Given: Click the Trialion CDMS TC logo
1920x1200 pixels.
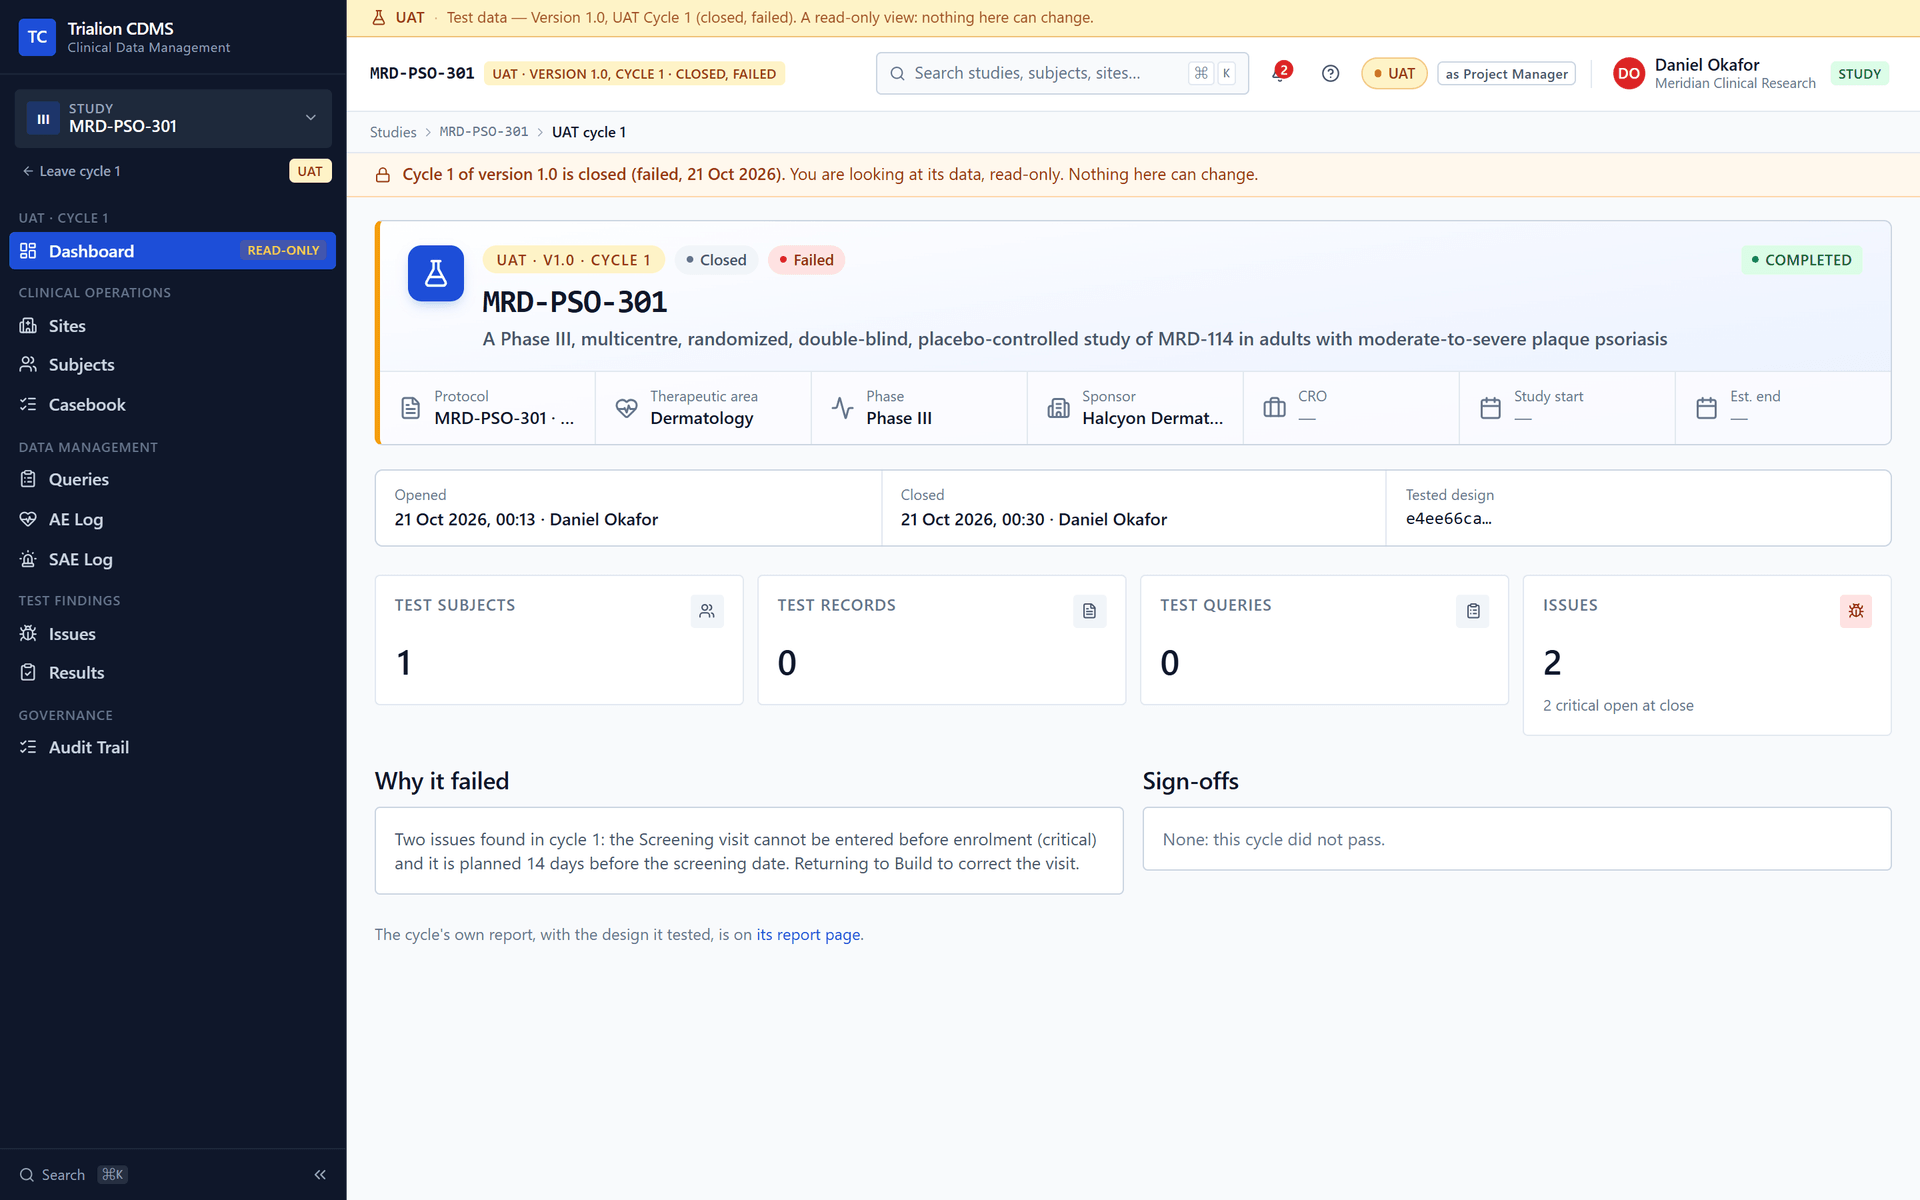Looking at the screenshot, I should pos(37,37).
